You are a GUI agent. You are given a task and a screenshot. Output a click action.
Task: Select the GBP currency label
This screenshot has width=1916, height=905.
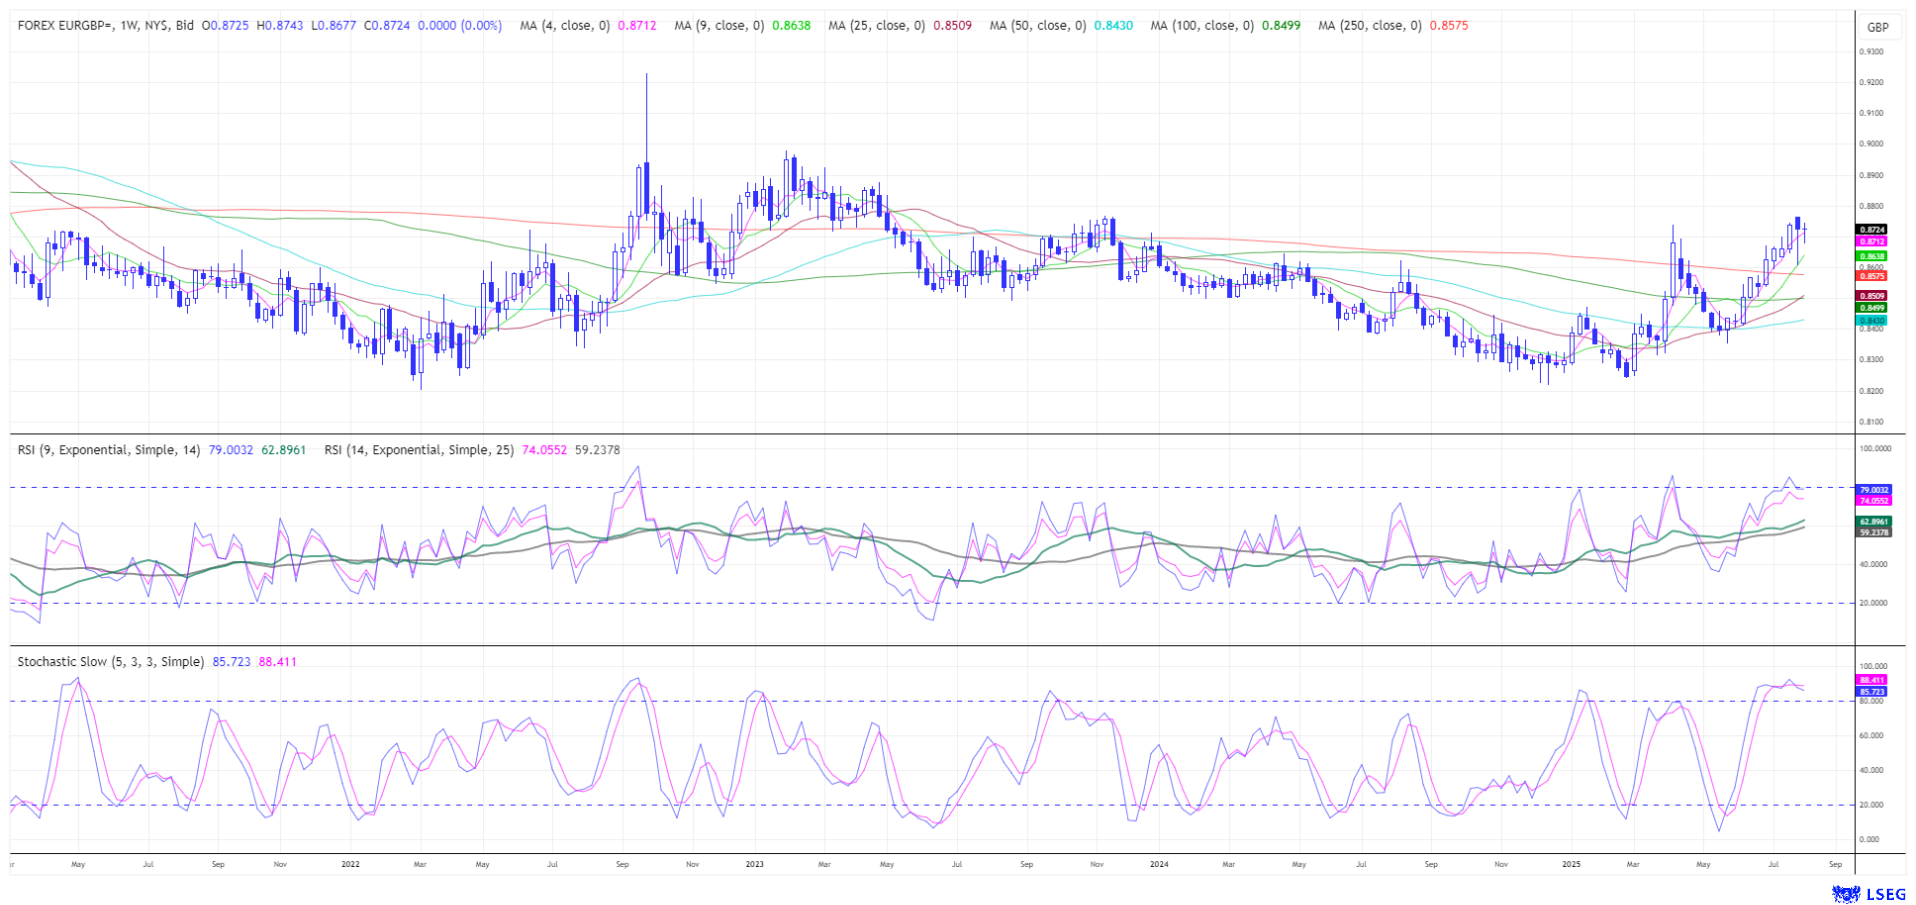(x=1877, y=27)
